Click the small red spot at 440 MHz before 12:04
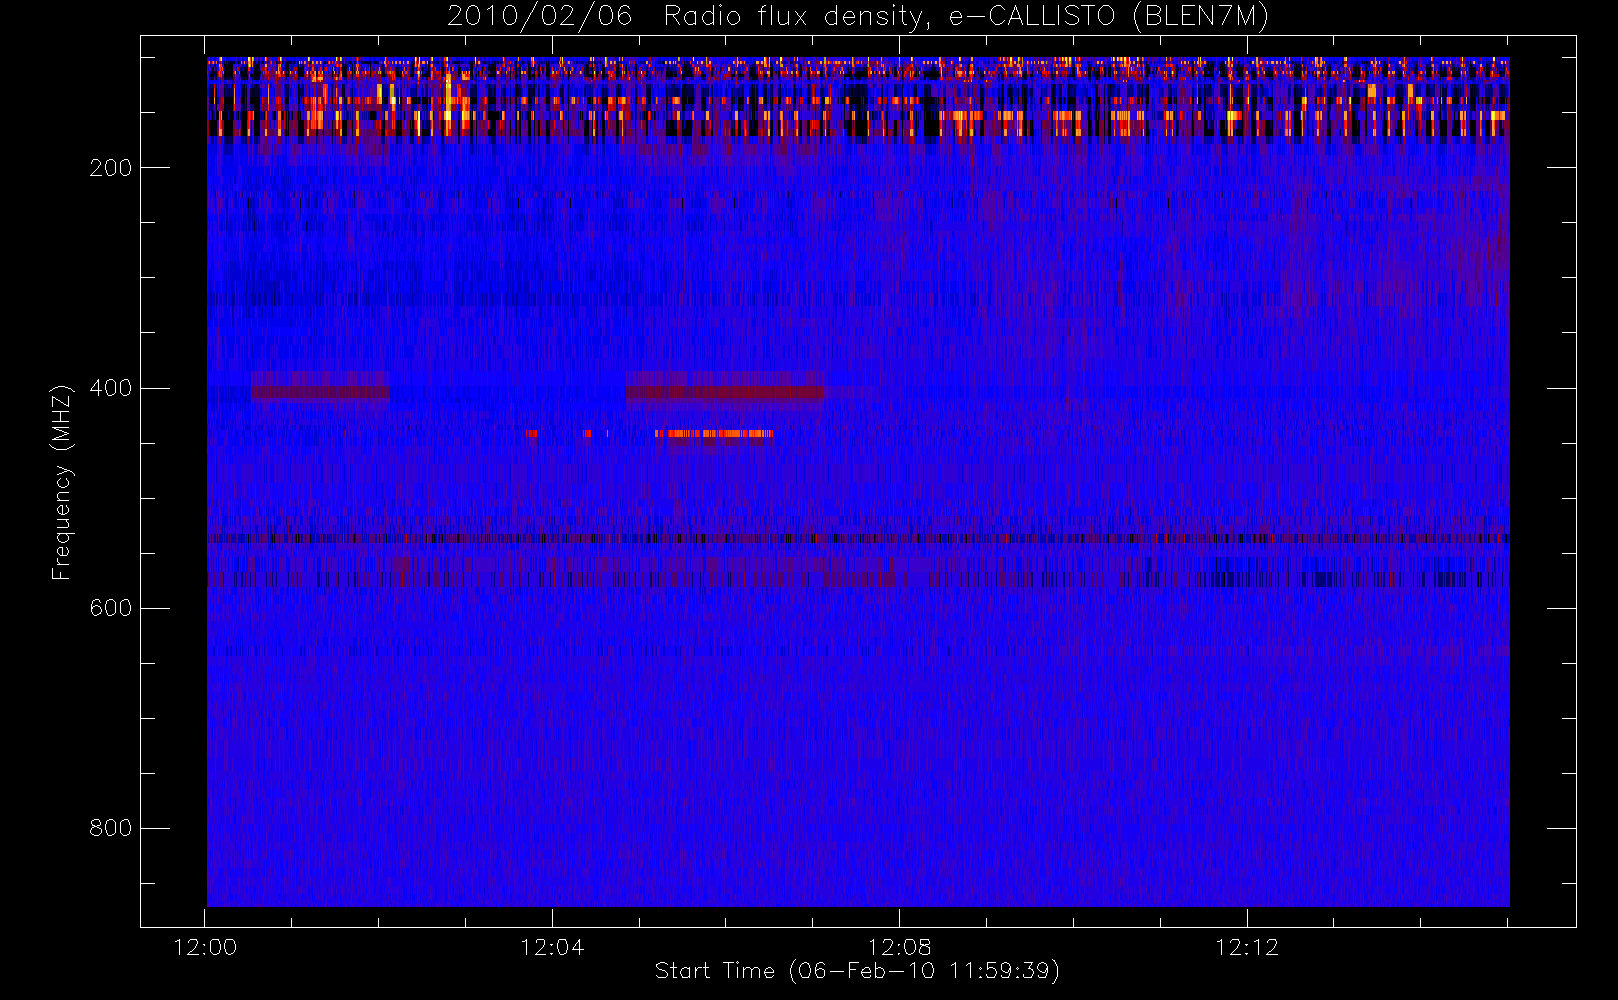1618x1000 pixels. click(x=531, y=434)
